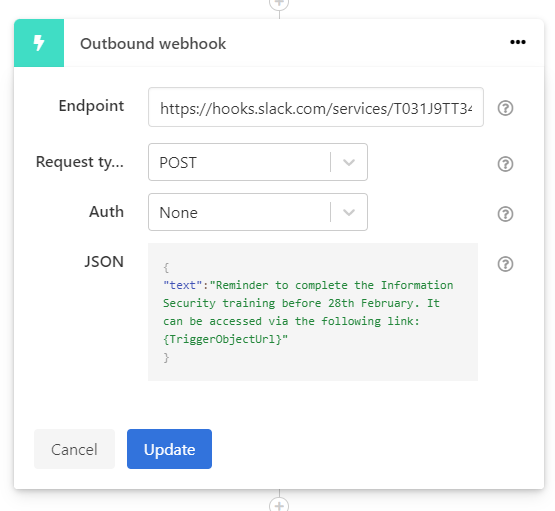Click the Update button

click(x=170, y=449)
